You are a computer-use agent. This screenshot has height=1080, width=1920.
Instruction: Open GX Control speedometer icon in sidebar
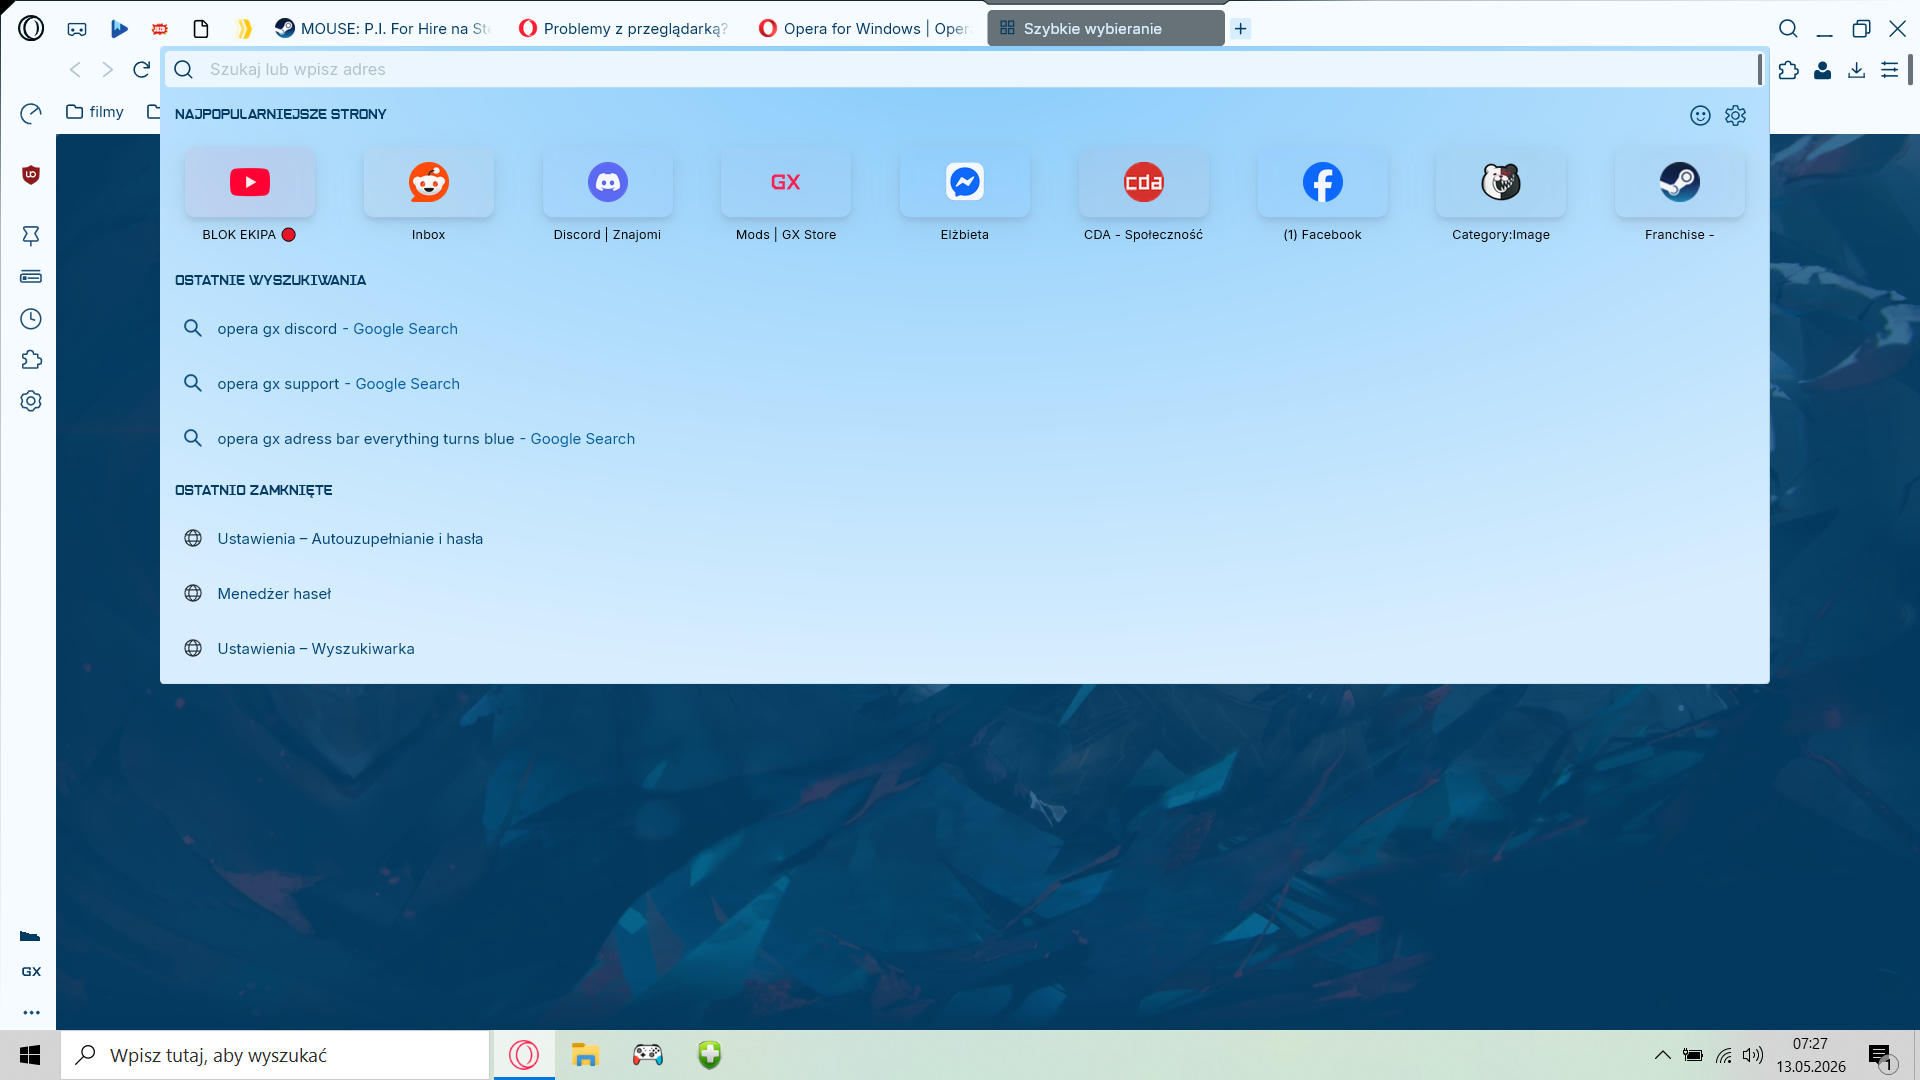[31, 113]
